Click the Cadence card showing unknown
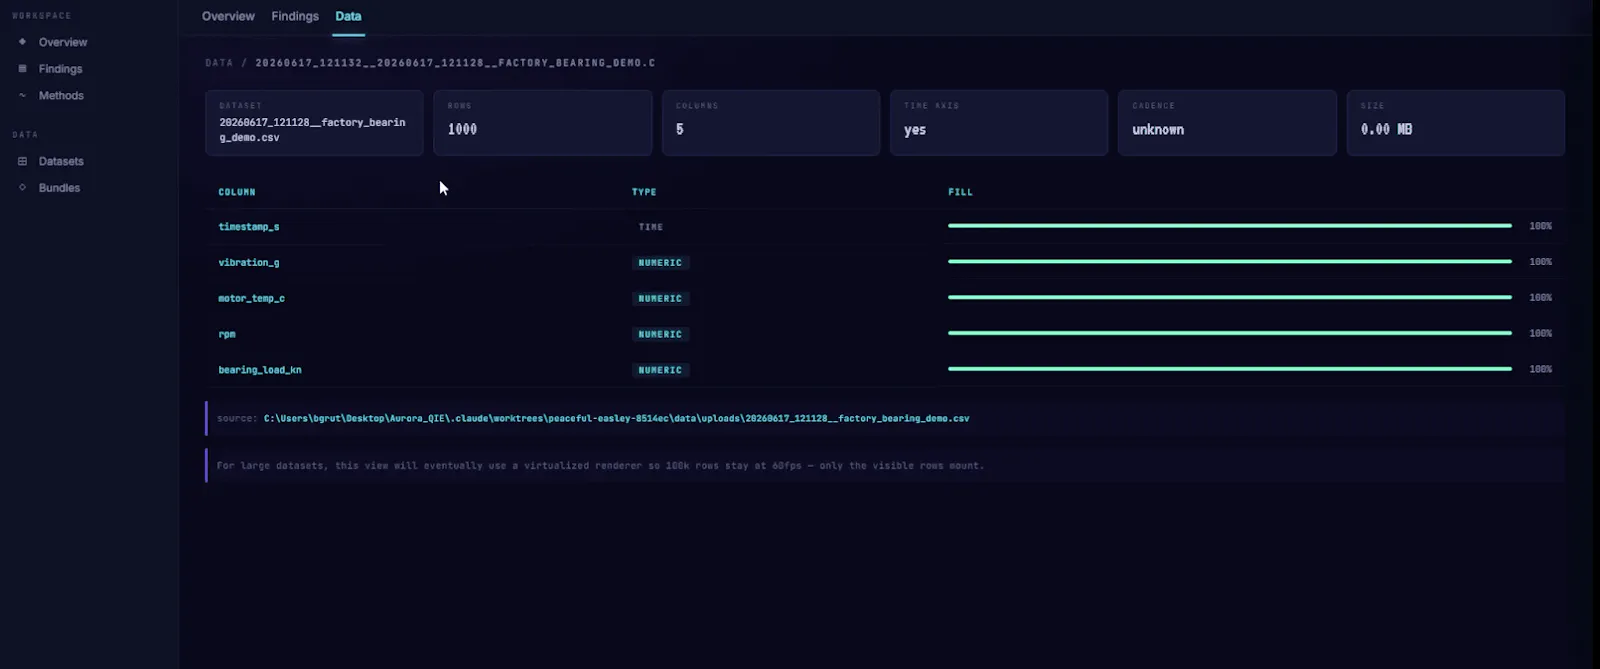The height and width of the screenshot is (669, 1600). pos(1227,123)
